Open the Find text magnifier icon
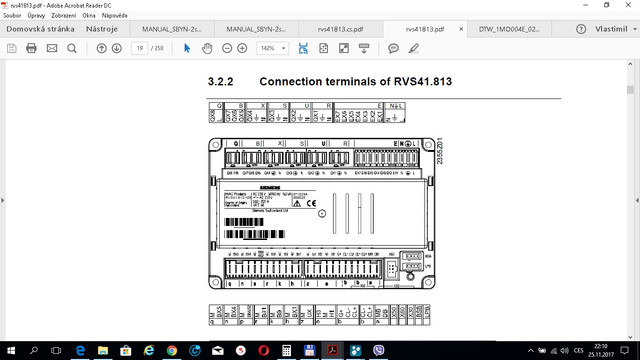Screen dimensions: 640x360 tap(72, 49)
